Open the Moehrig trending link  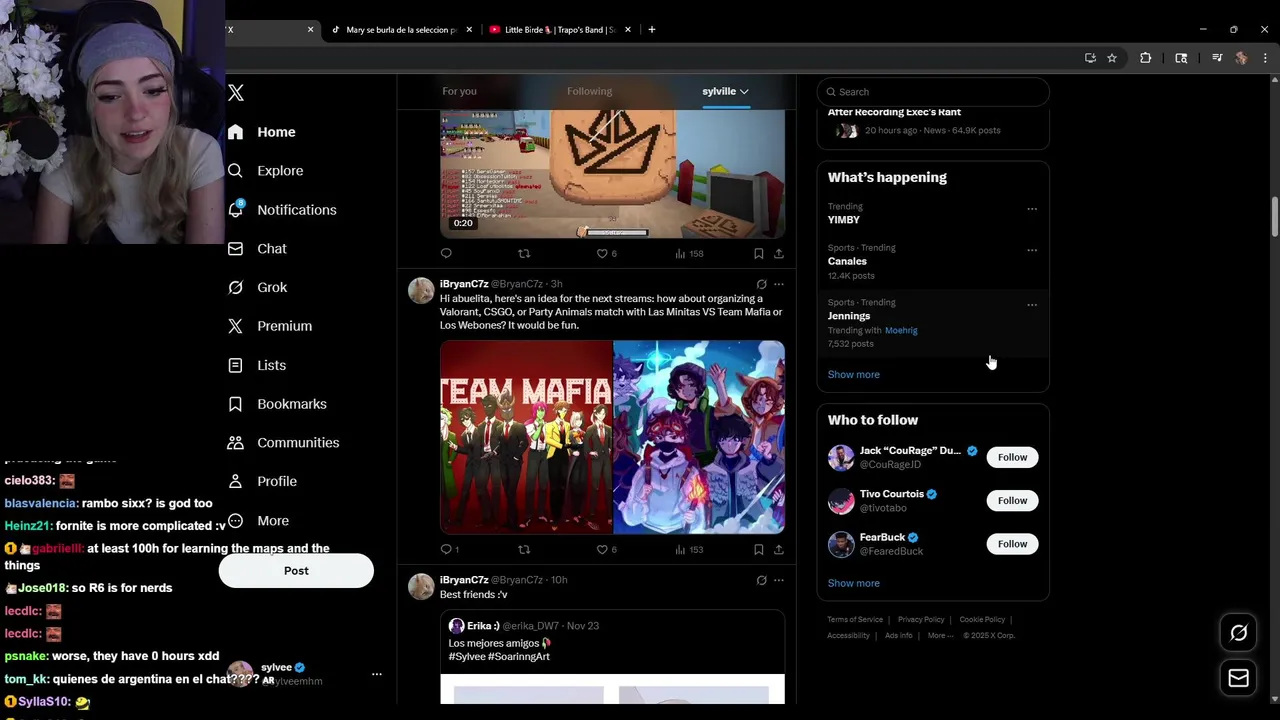click(901, 330)
